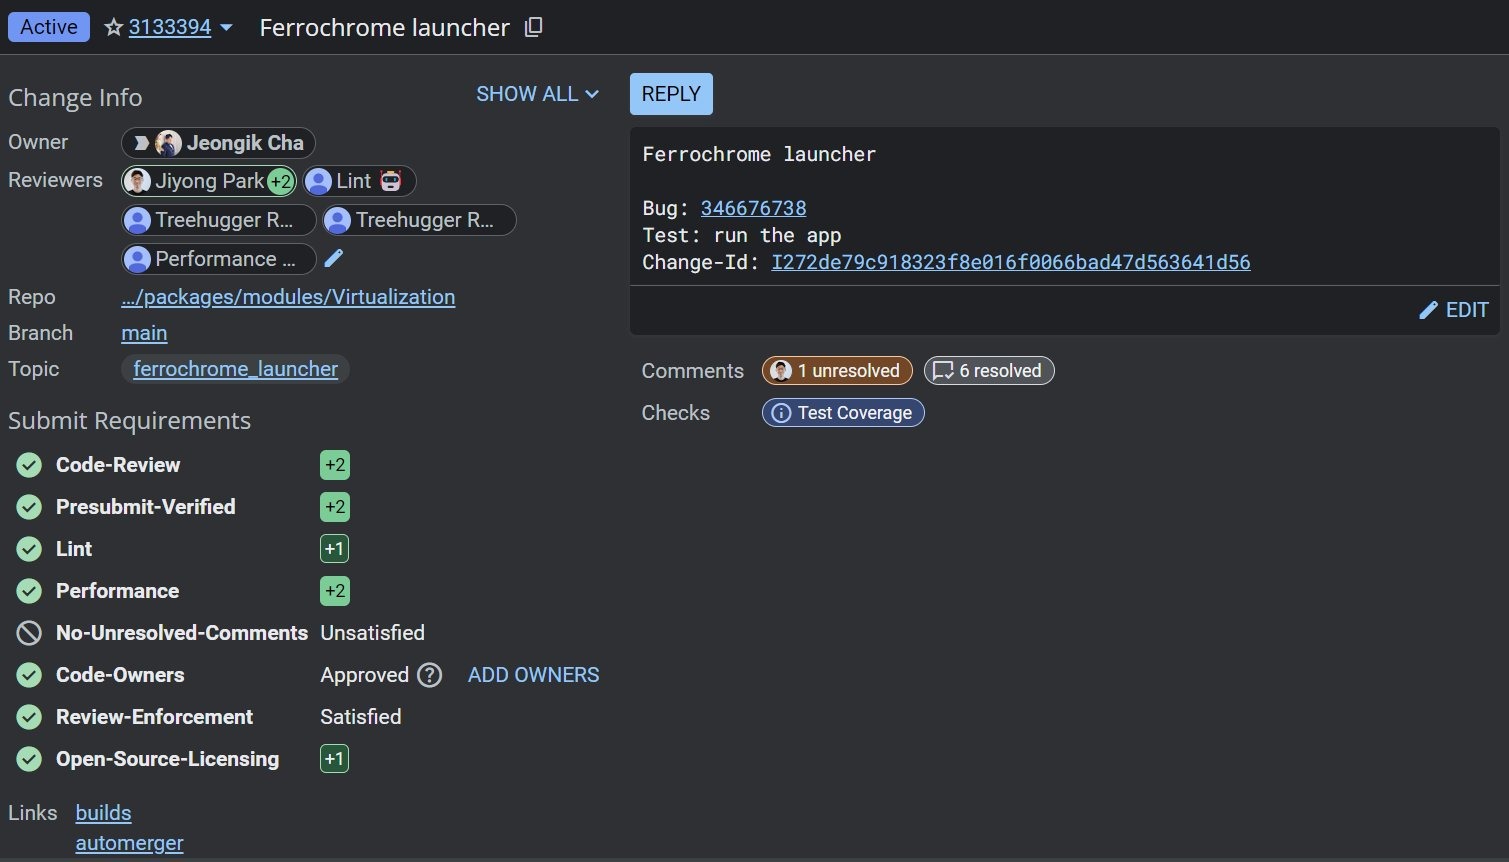Viewport: 1509px width, 862px height.
Task: Click the REPLY button
Action: coord(671,94)
